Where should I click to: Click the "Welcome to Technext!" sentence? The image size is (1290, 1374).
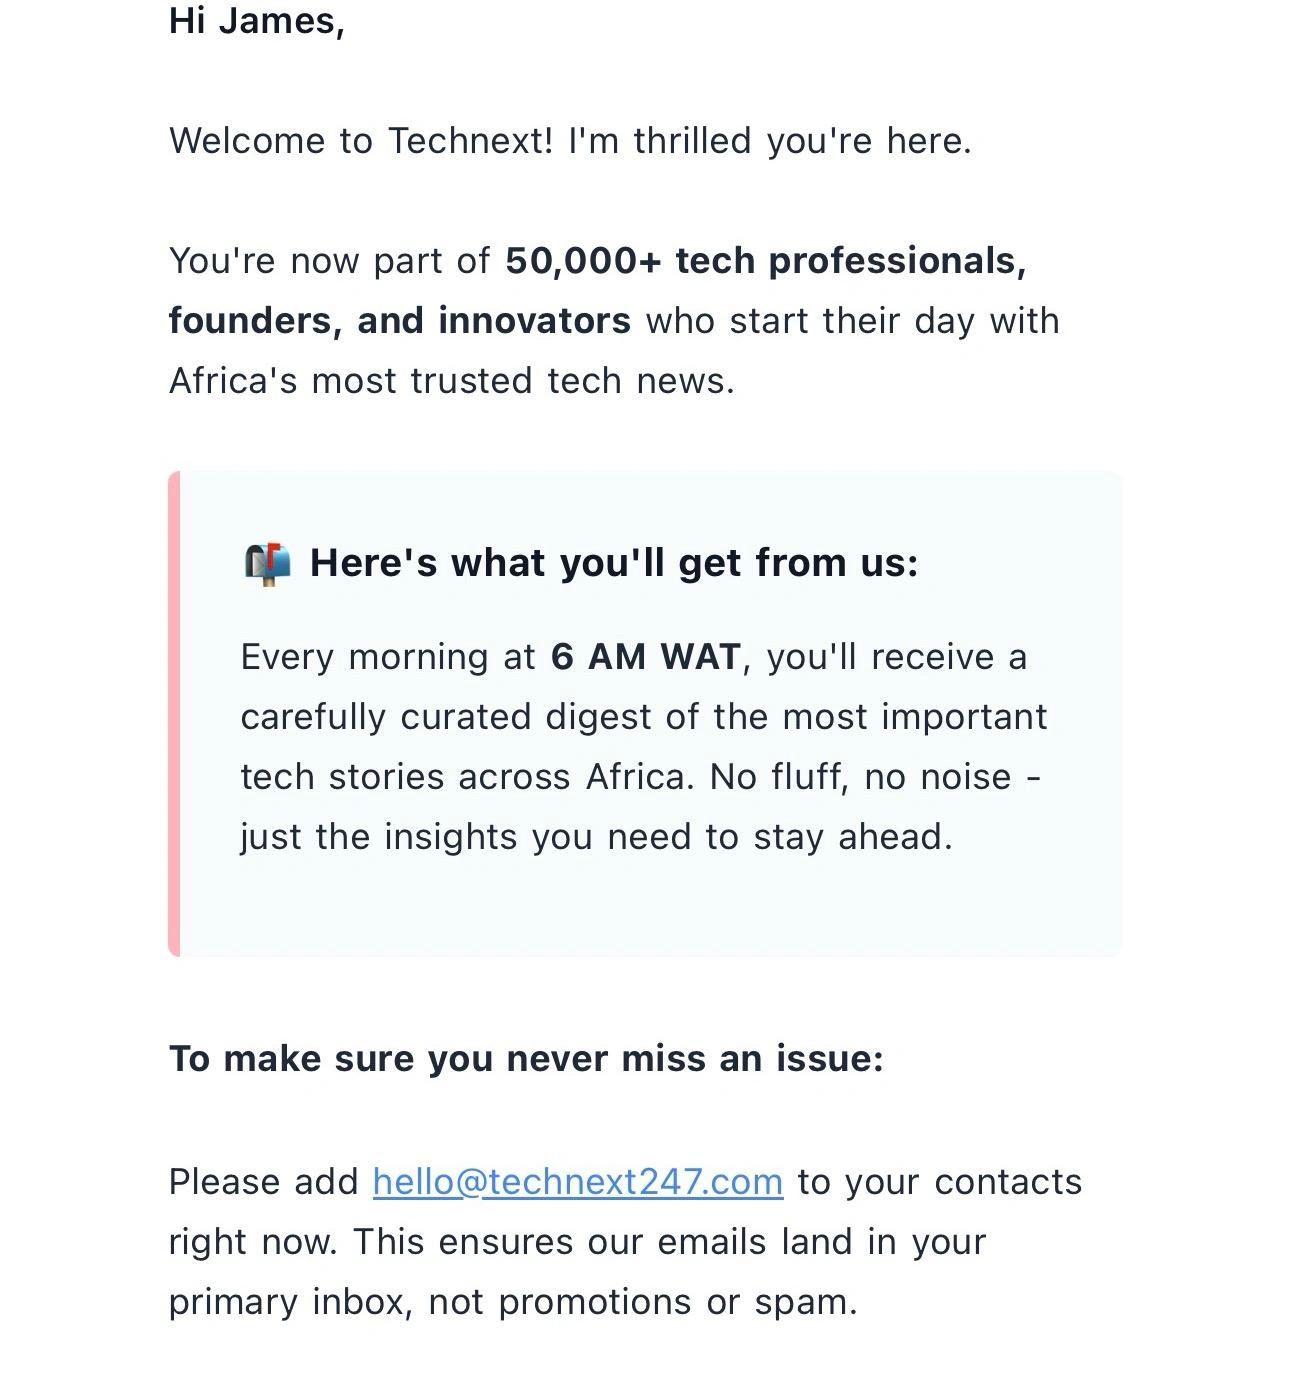[360, 141]
